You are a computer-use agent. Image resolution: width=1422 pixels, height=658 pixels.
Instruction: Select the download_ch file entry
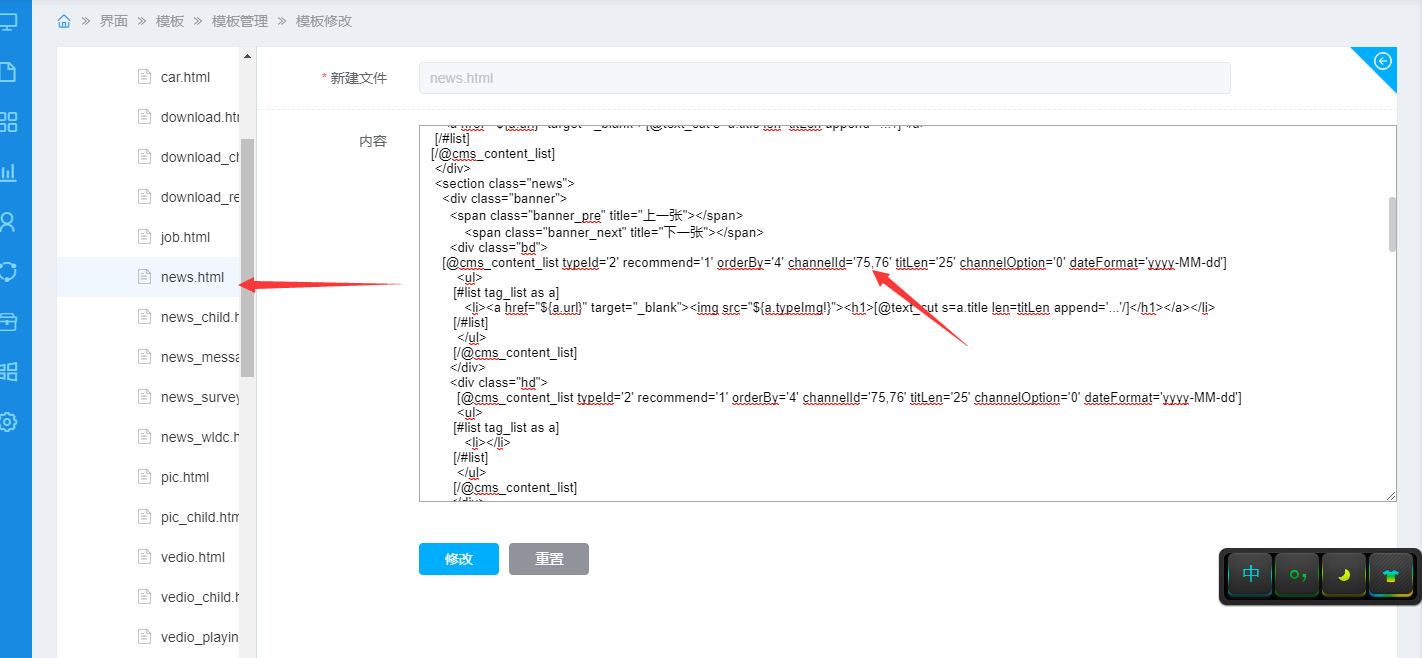tap(200, 157)
